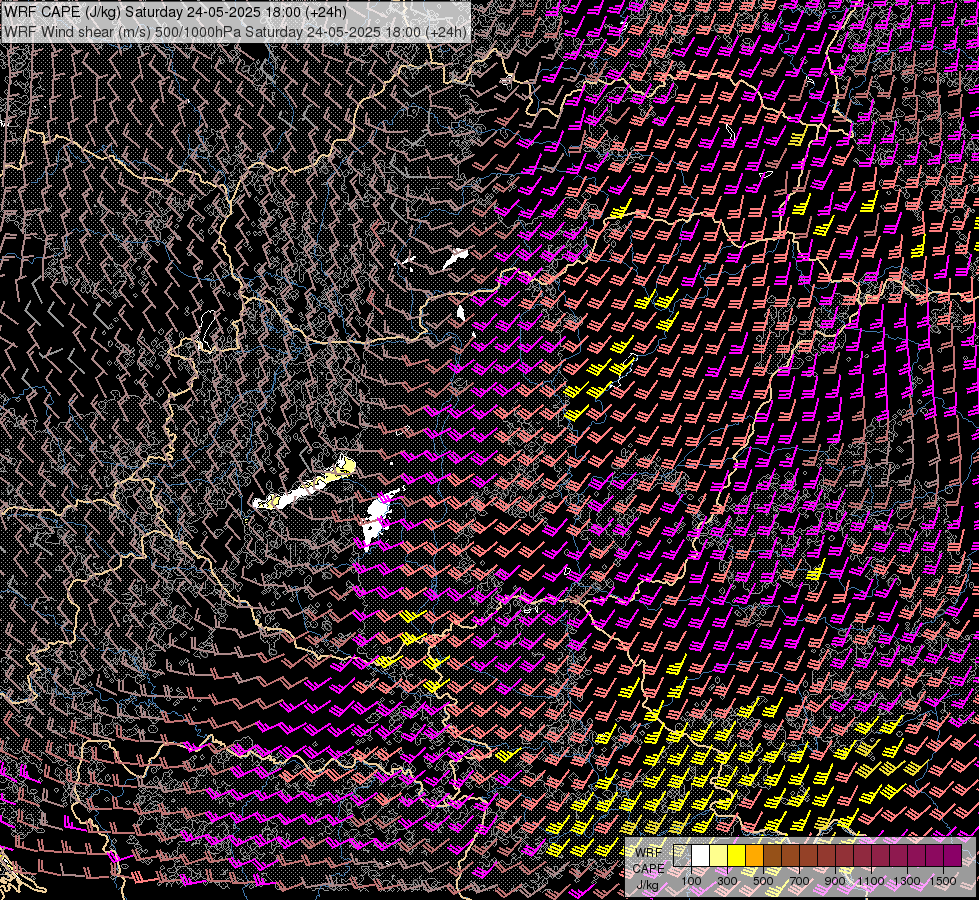Click the transparent first legend swatch

682,855
